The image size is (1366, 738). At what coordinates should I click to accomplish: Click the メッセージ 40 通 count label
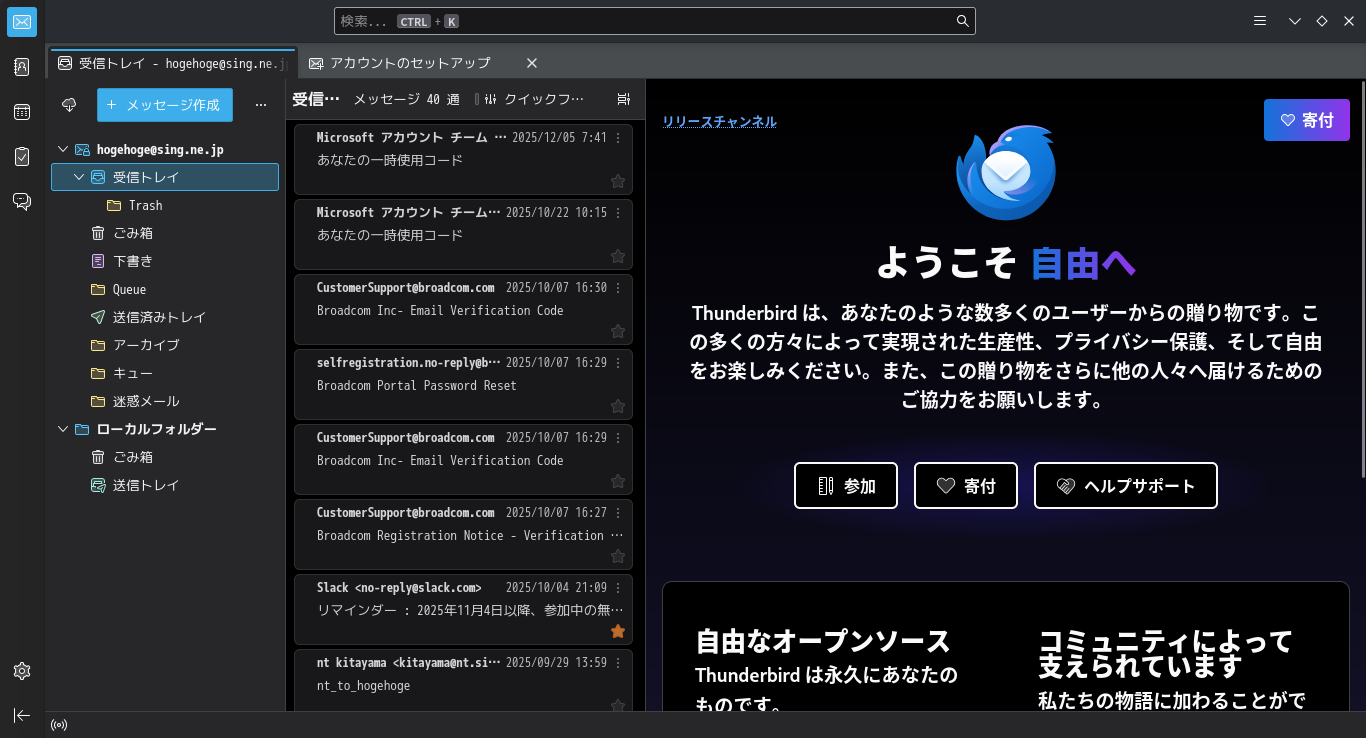407,99
